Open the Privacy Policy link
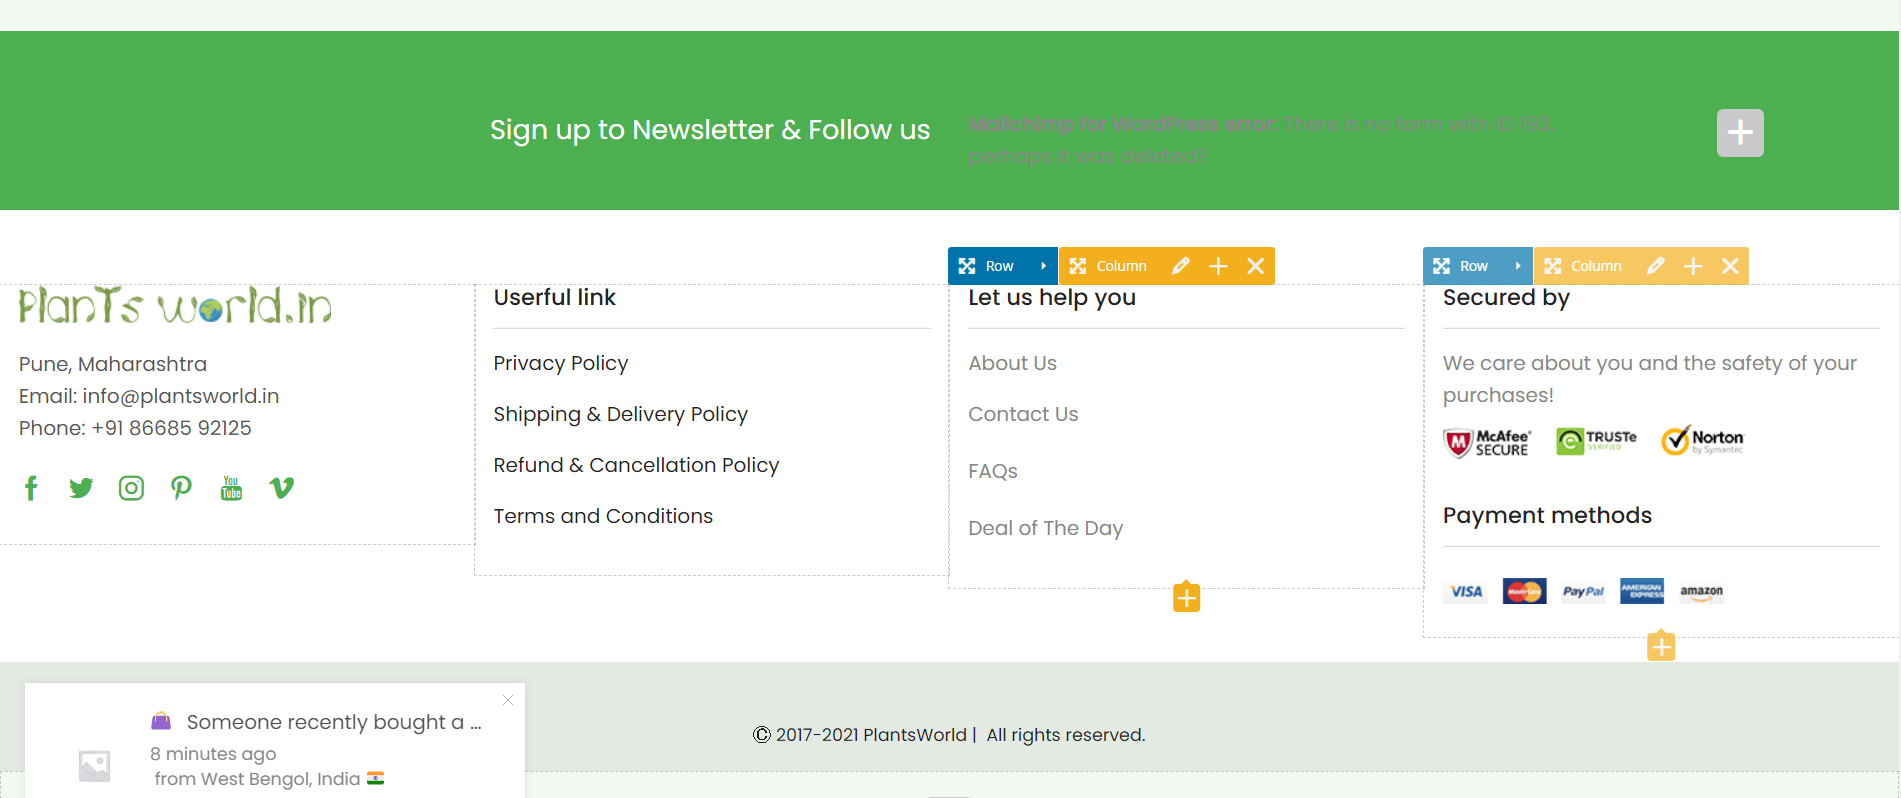The height and width of the screenshot is (798, 1901). [x=561, y=363]
